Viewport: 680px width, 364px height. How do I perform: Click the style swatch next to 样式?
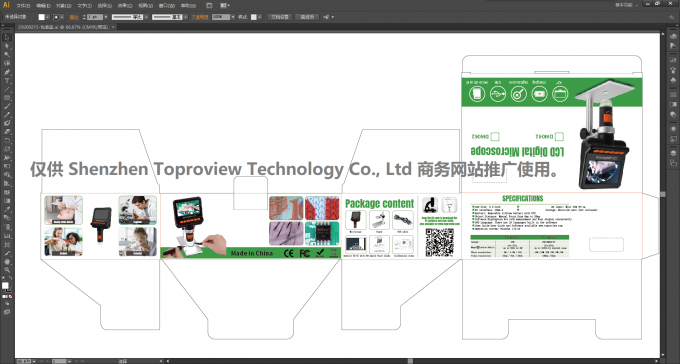point(253,17)
